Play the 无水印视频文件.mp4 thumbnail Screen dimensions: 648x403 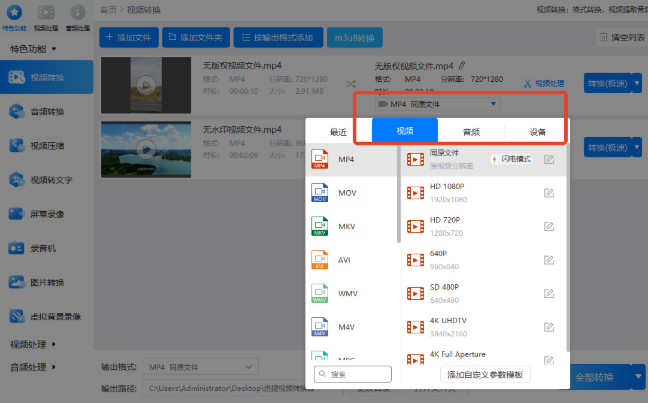146,149
